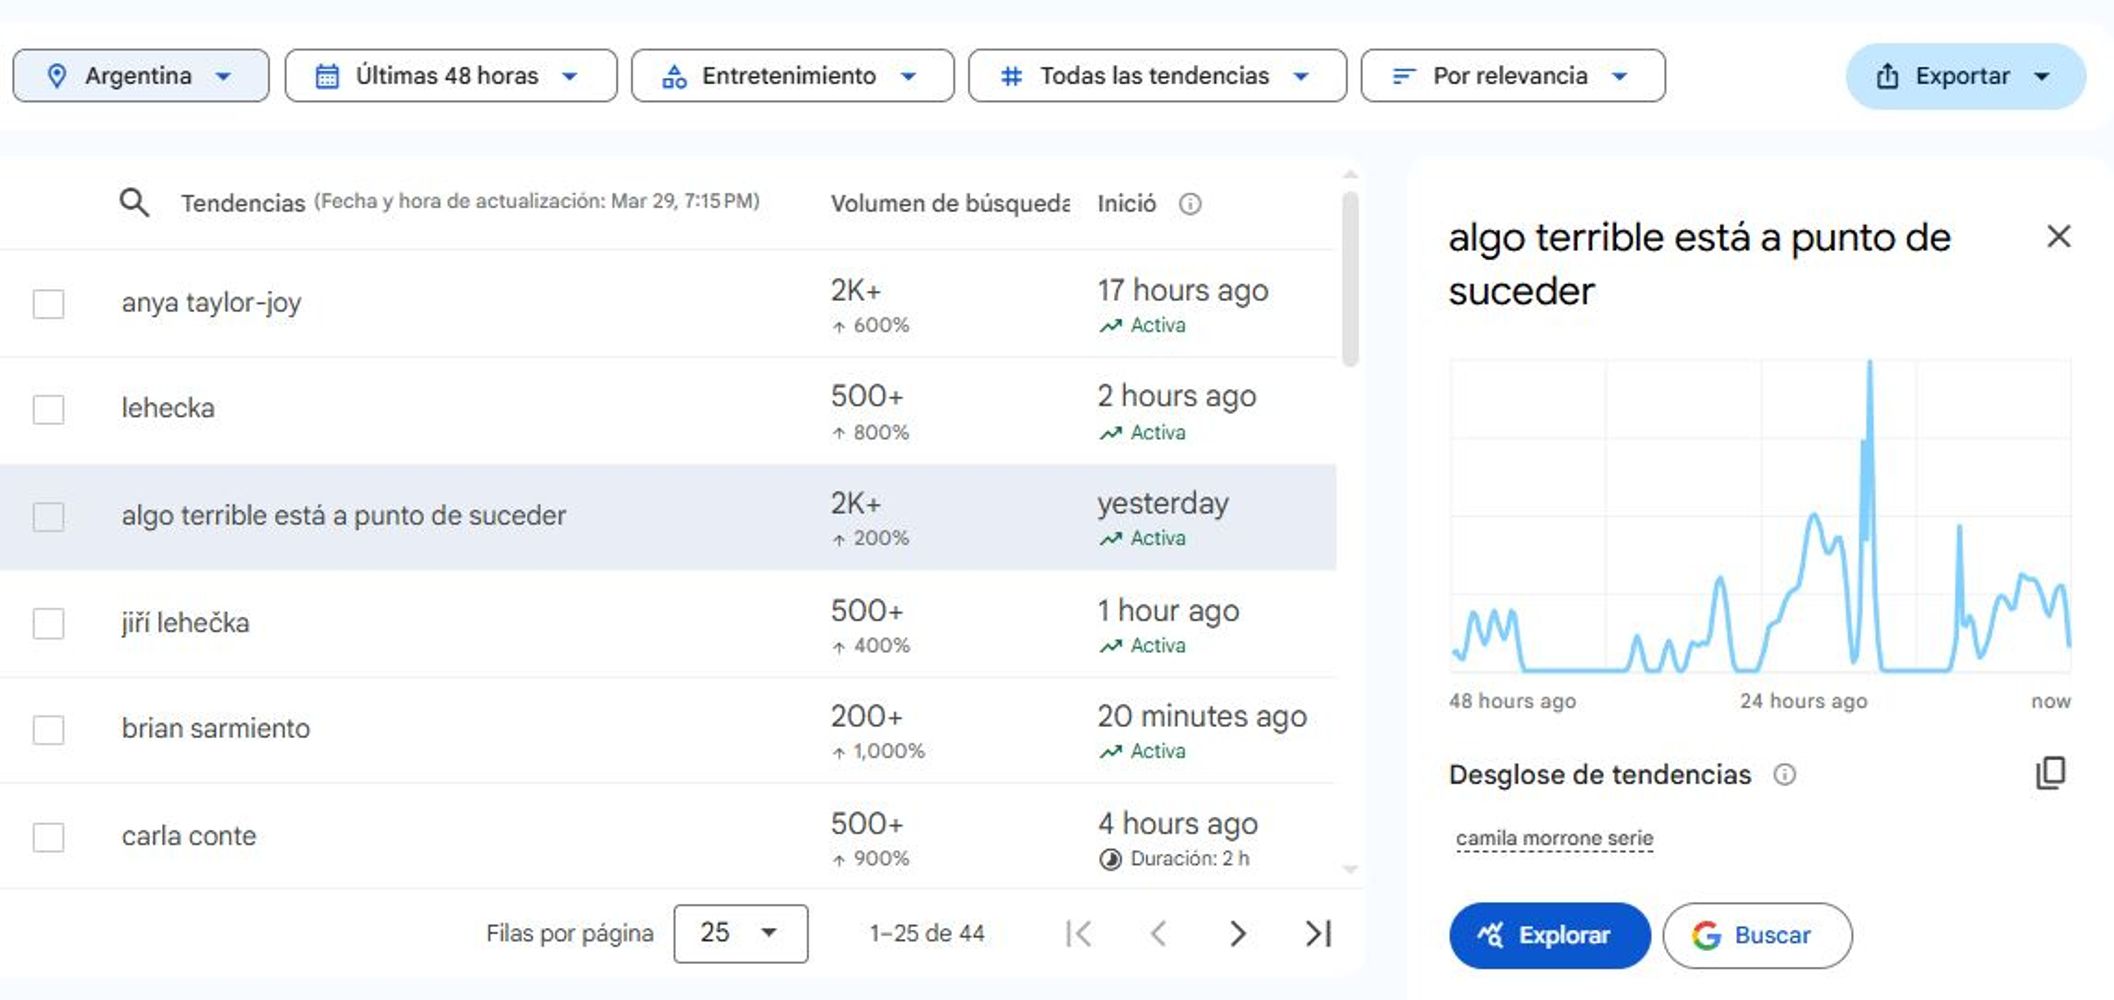The width and height of the screenshot is (2114, 1000).
Task: Click the scroll up arrow of the trends list
Action: [1350, 175]
